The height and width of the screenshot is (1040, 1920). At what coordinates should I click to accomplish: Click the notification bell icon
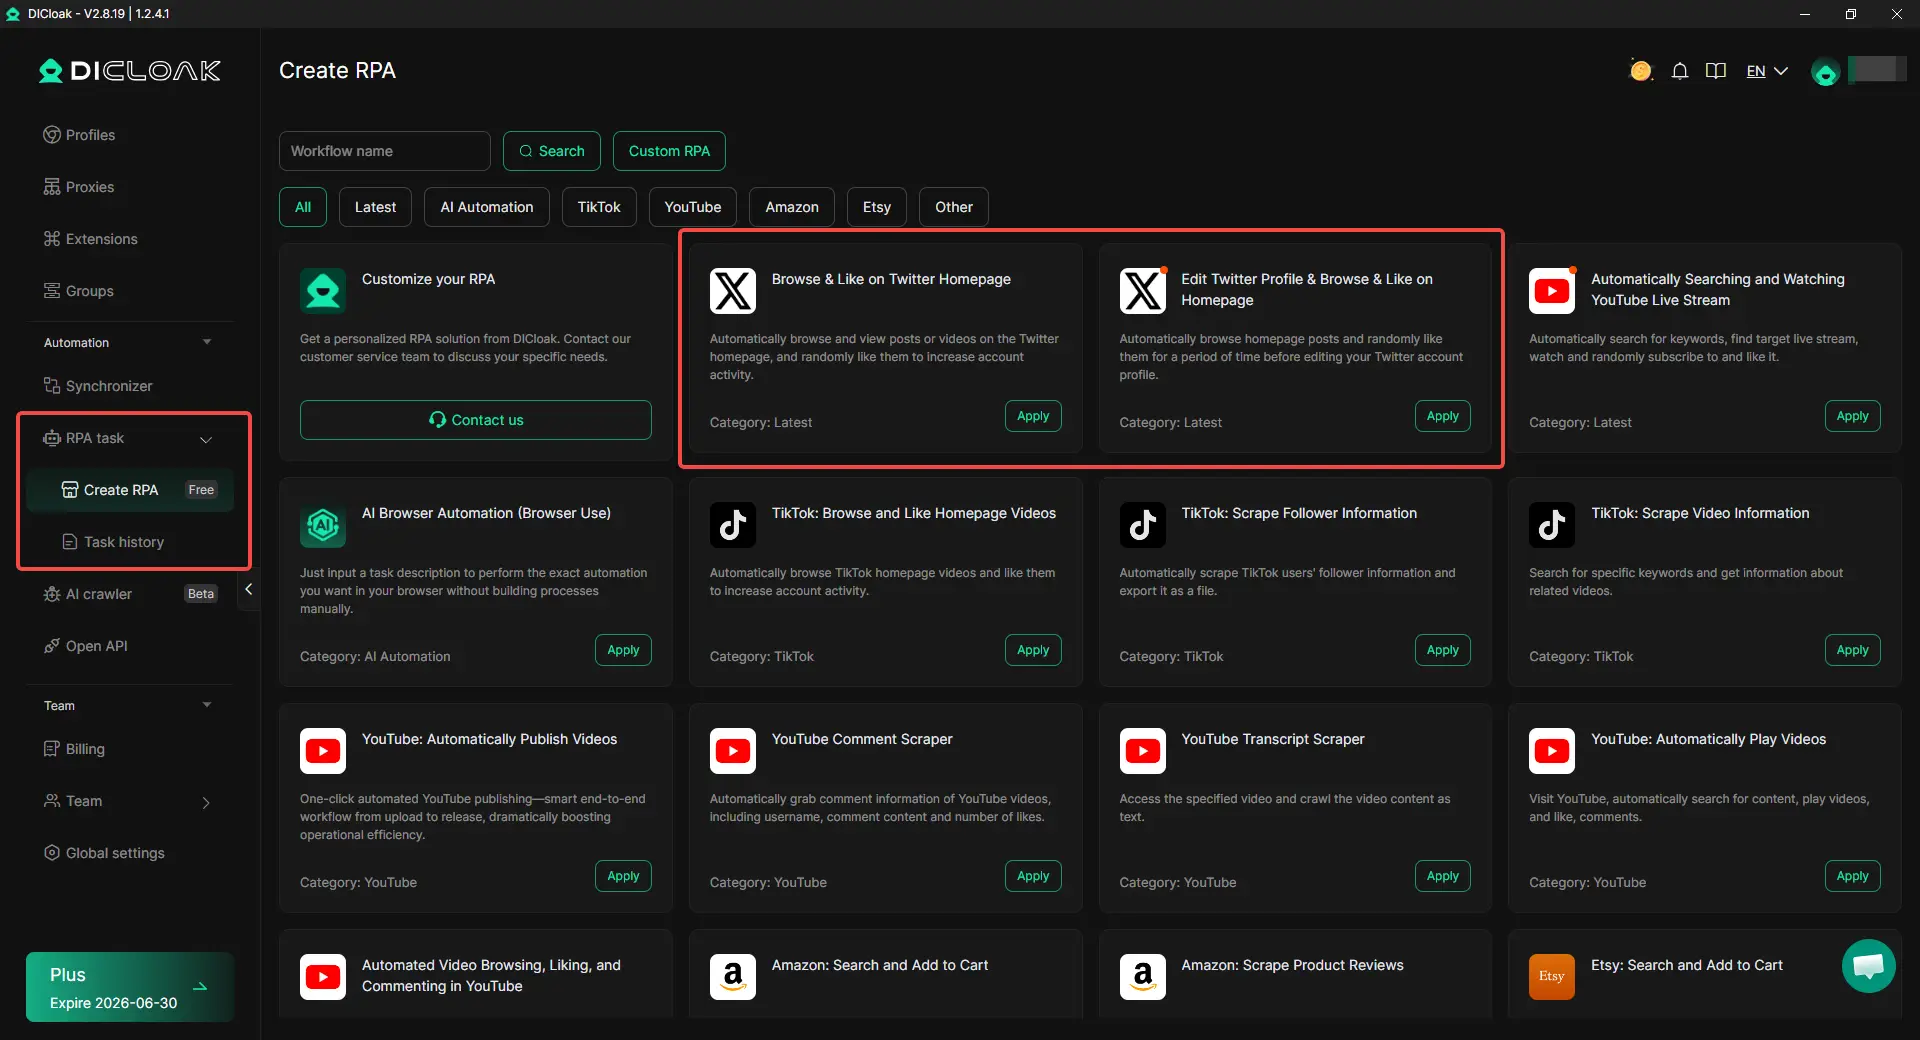pos(1680,71)
